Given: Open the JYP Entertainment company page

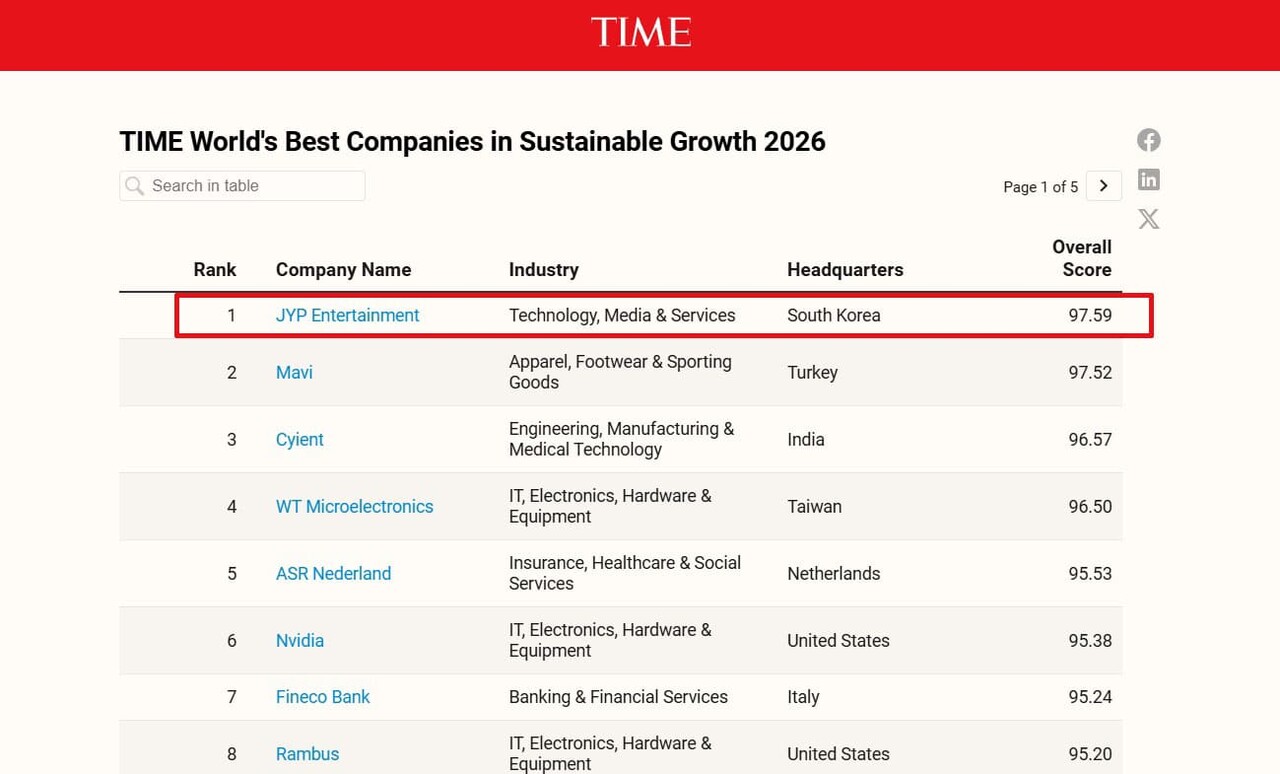Looking at the screenshot, I should [347, 314].
